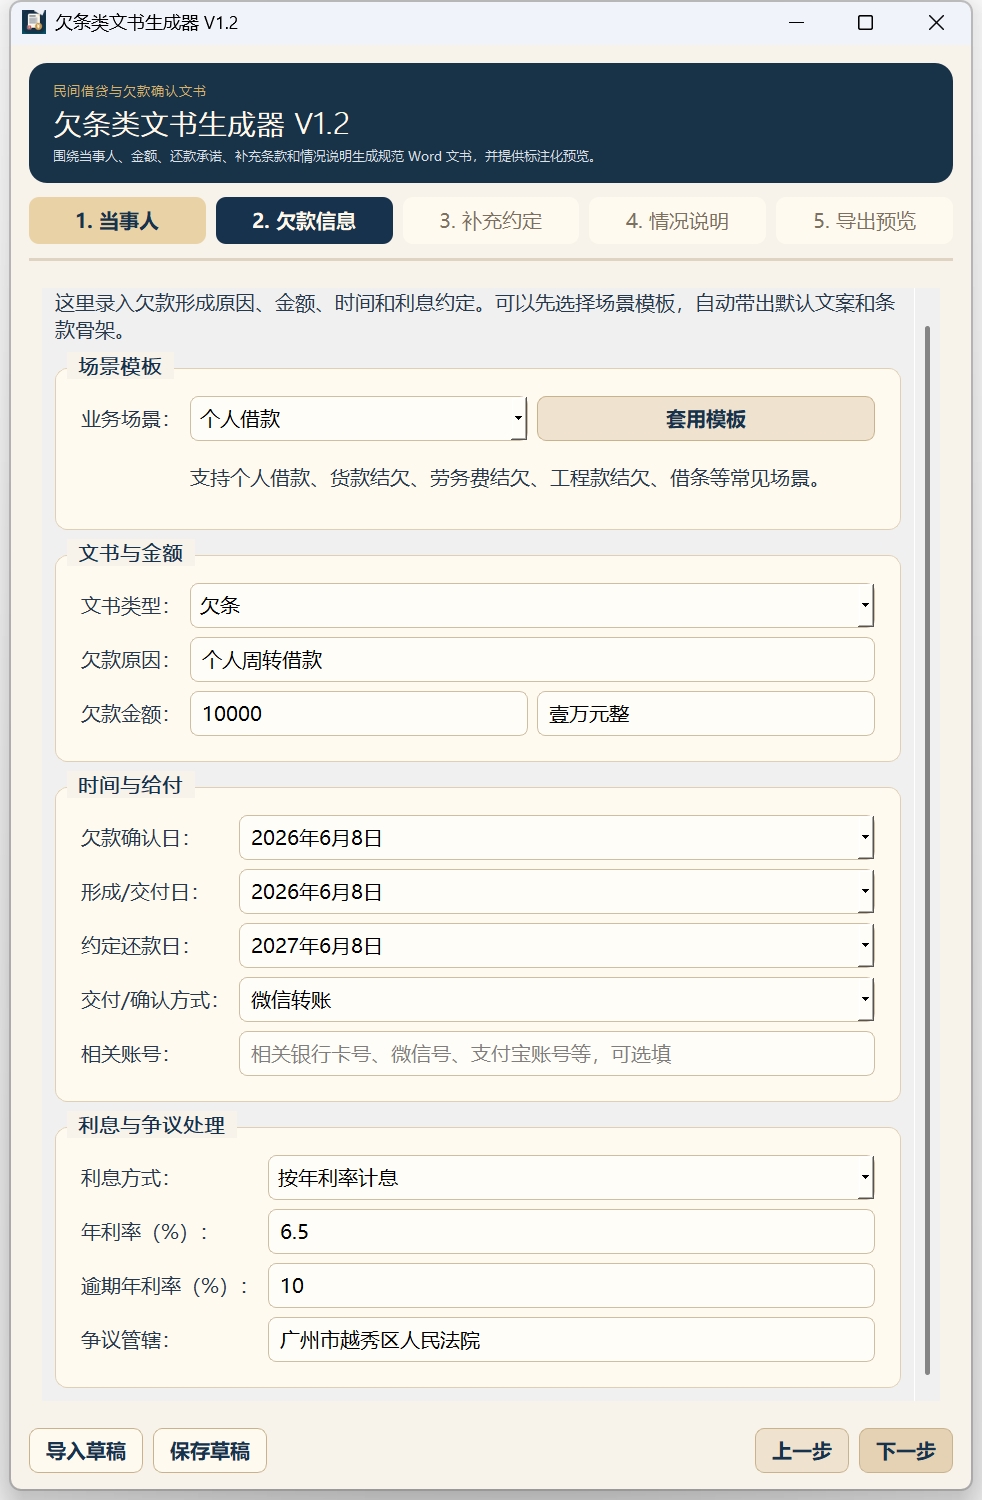Open the 业务场景 dropdown showing 个人借款
The height and width of the screenshot is (1500, 982).
click(358, 419)
